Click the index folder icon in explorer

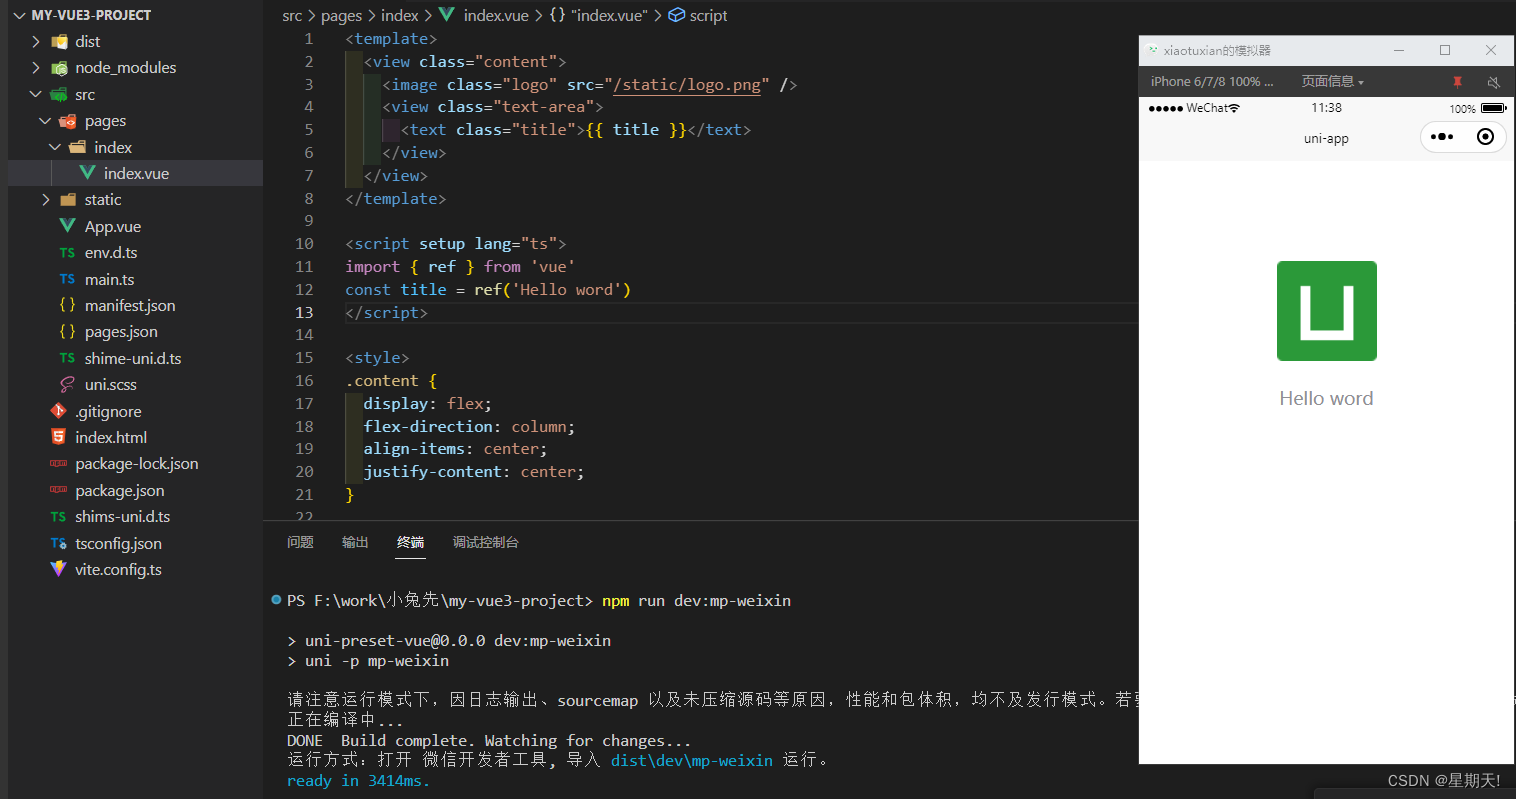(x=77, y=147)
